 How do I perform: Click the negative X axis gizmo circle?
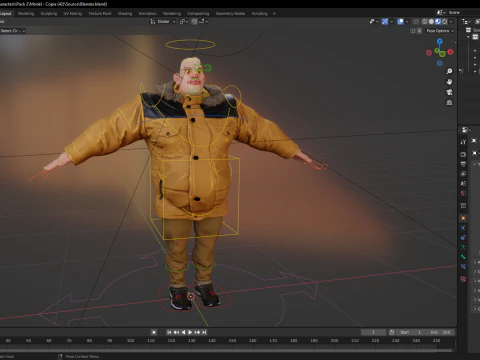tap(429, 52)
